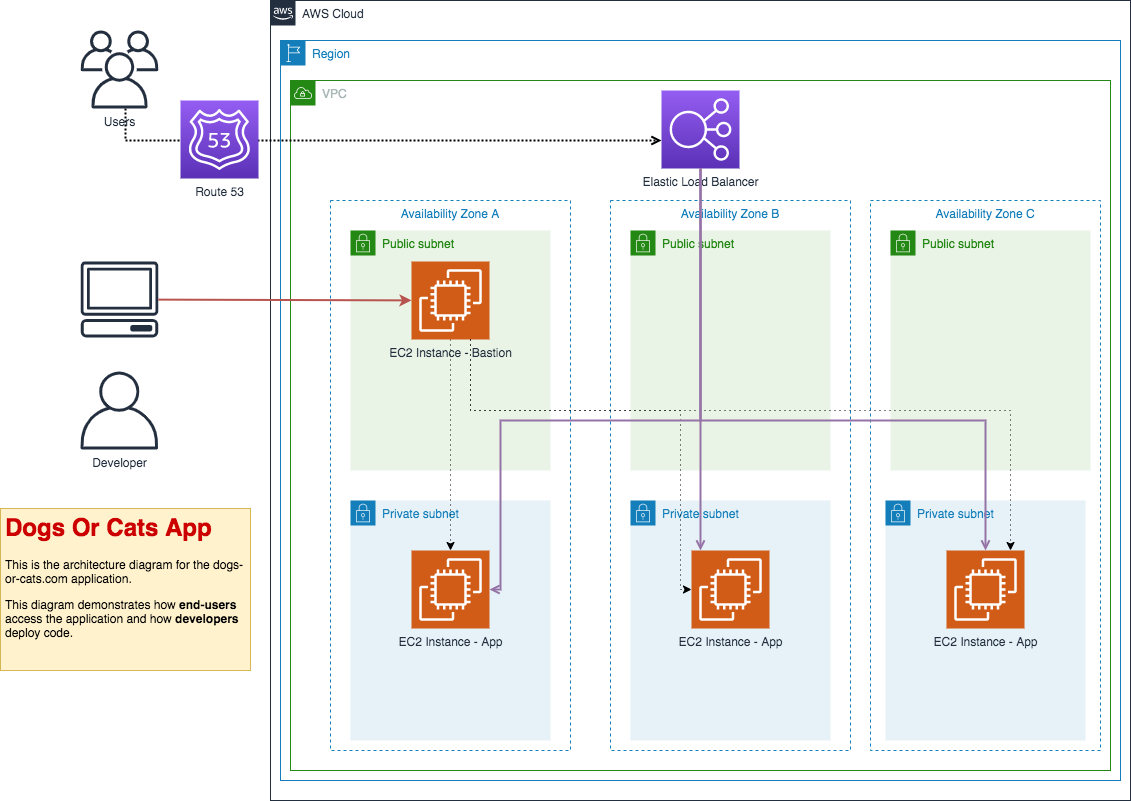Click the VPC cloud icon

click(302, 93)
